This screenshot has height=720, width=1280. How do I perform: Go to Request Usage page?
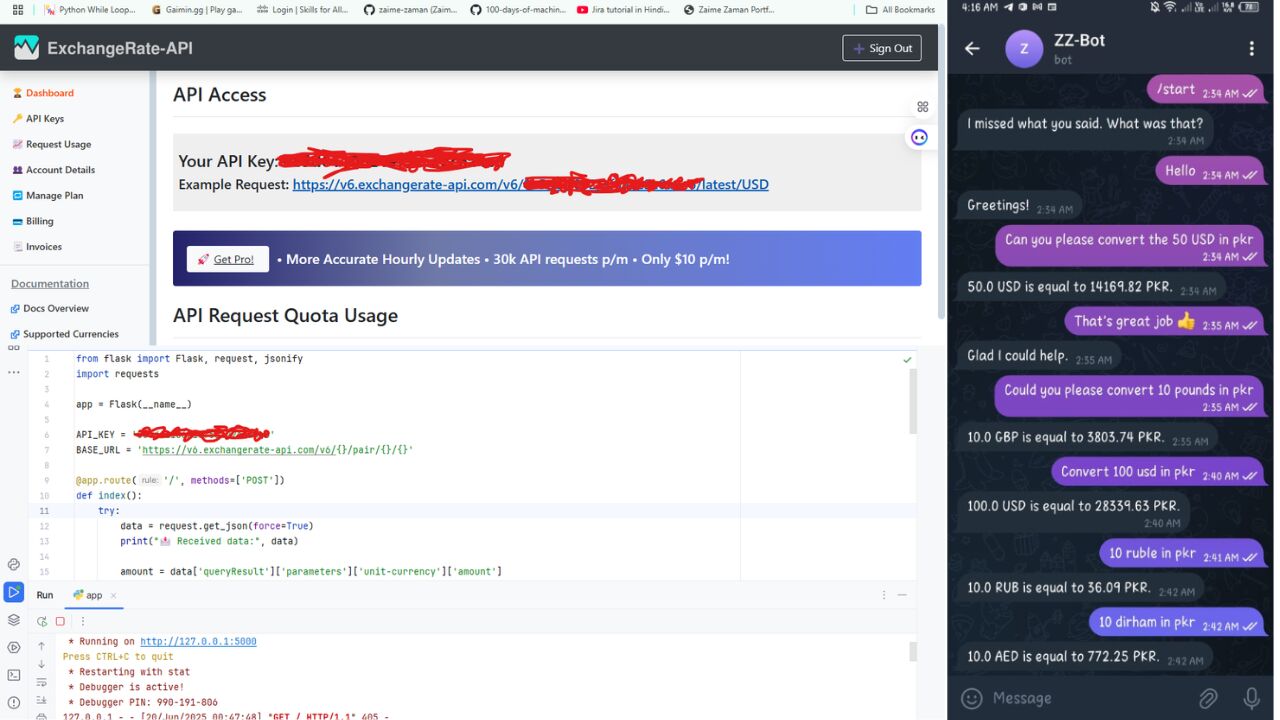(x=52, y=145)
